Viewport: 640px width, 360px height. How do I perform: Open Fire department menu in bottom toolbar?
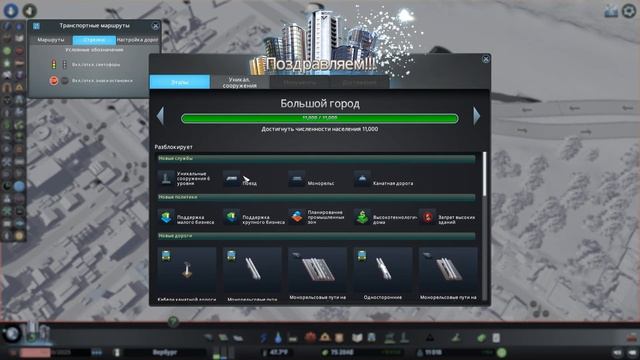point(325,338)
